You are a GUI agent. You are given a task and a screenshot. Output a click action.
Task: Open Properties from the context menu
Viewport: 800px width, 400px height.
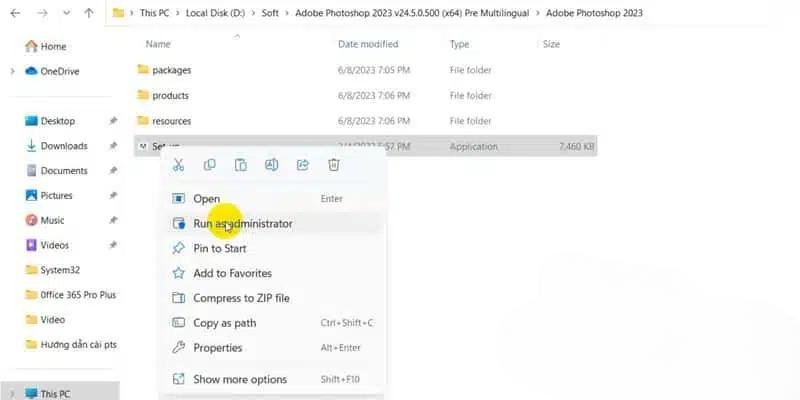[x=217, y=347]
